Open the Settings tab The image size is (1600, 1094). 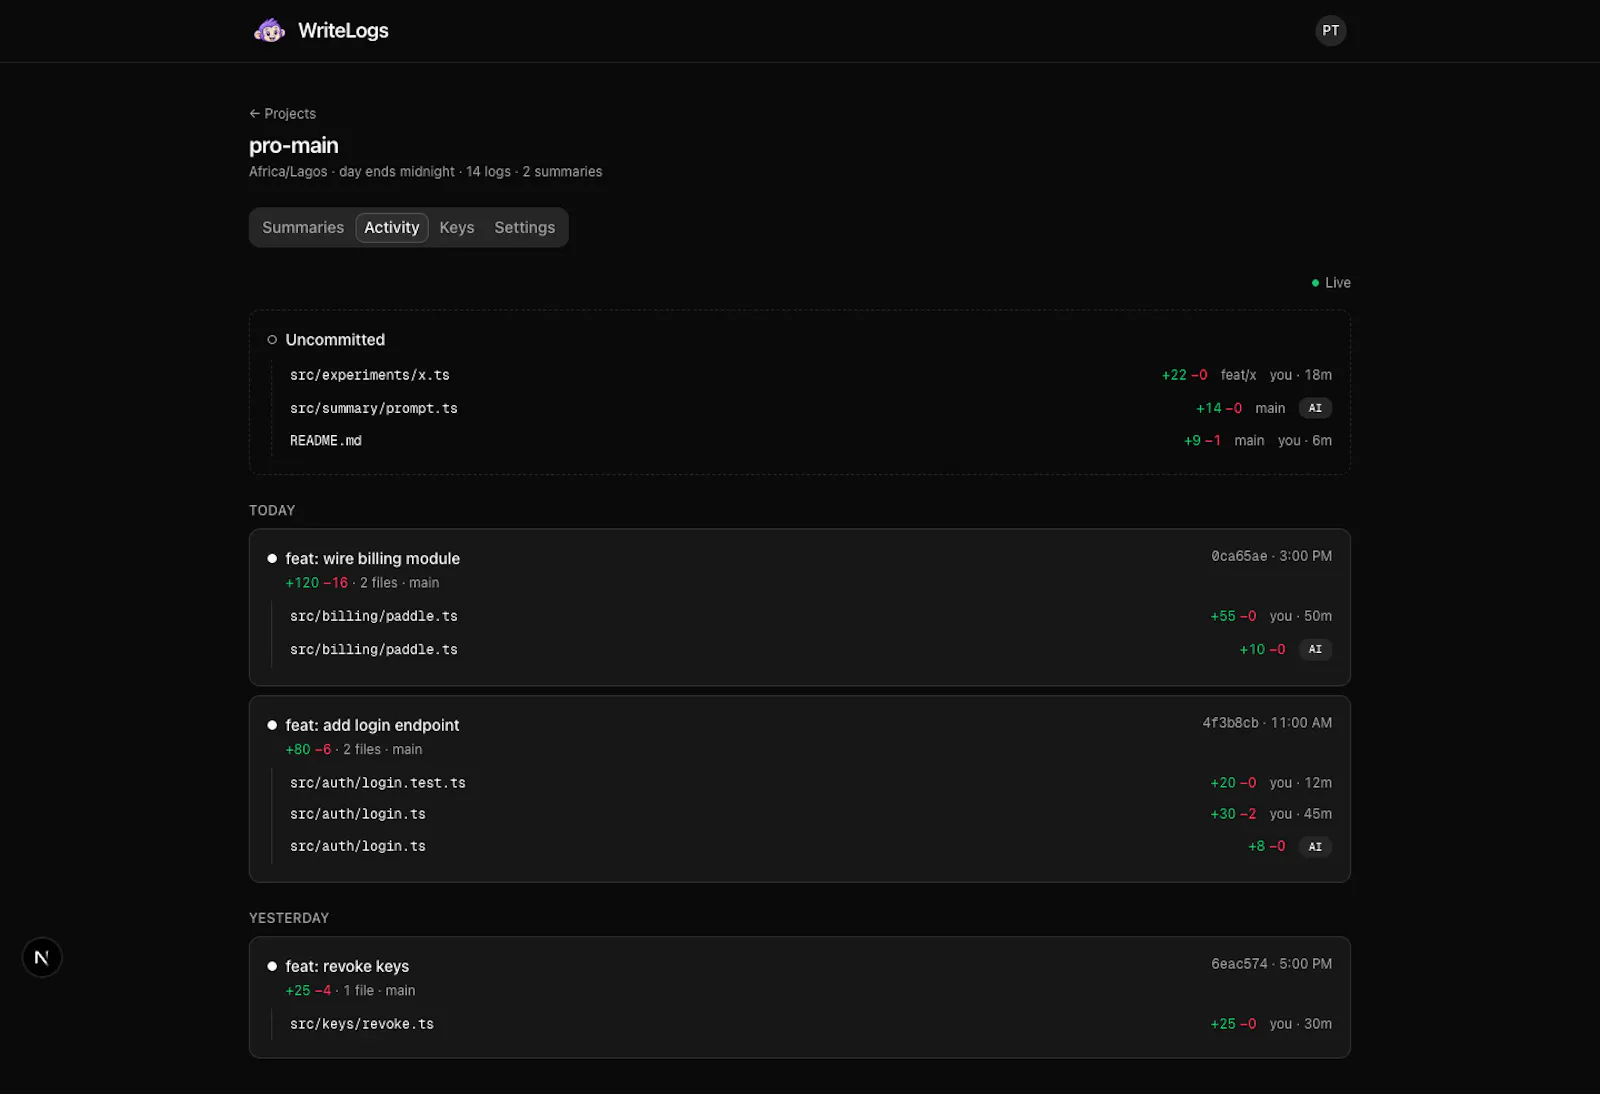coord(524,228)
